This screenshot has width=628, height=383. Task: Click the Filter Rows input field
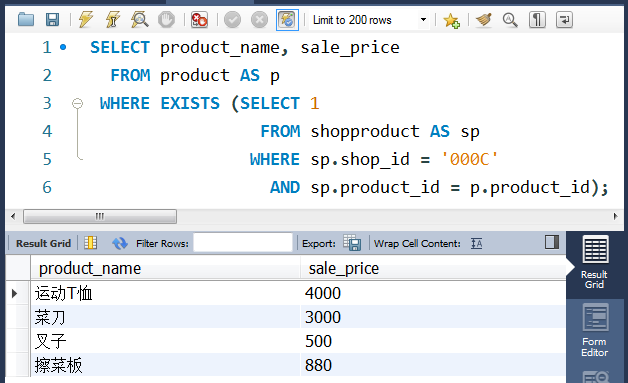(x=243, y=243)
